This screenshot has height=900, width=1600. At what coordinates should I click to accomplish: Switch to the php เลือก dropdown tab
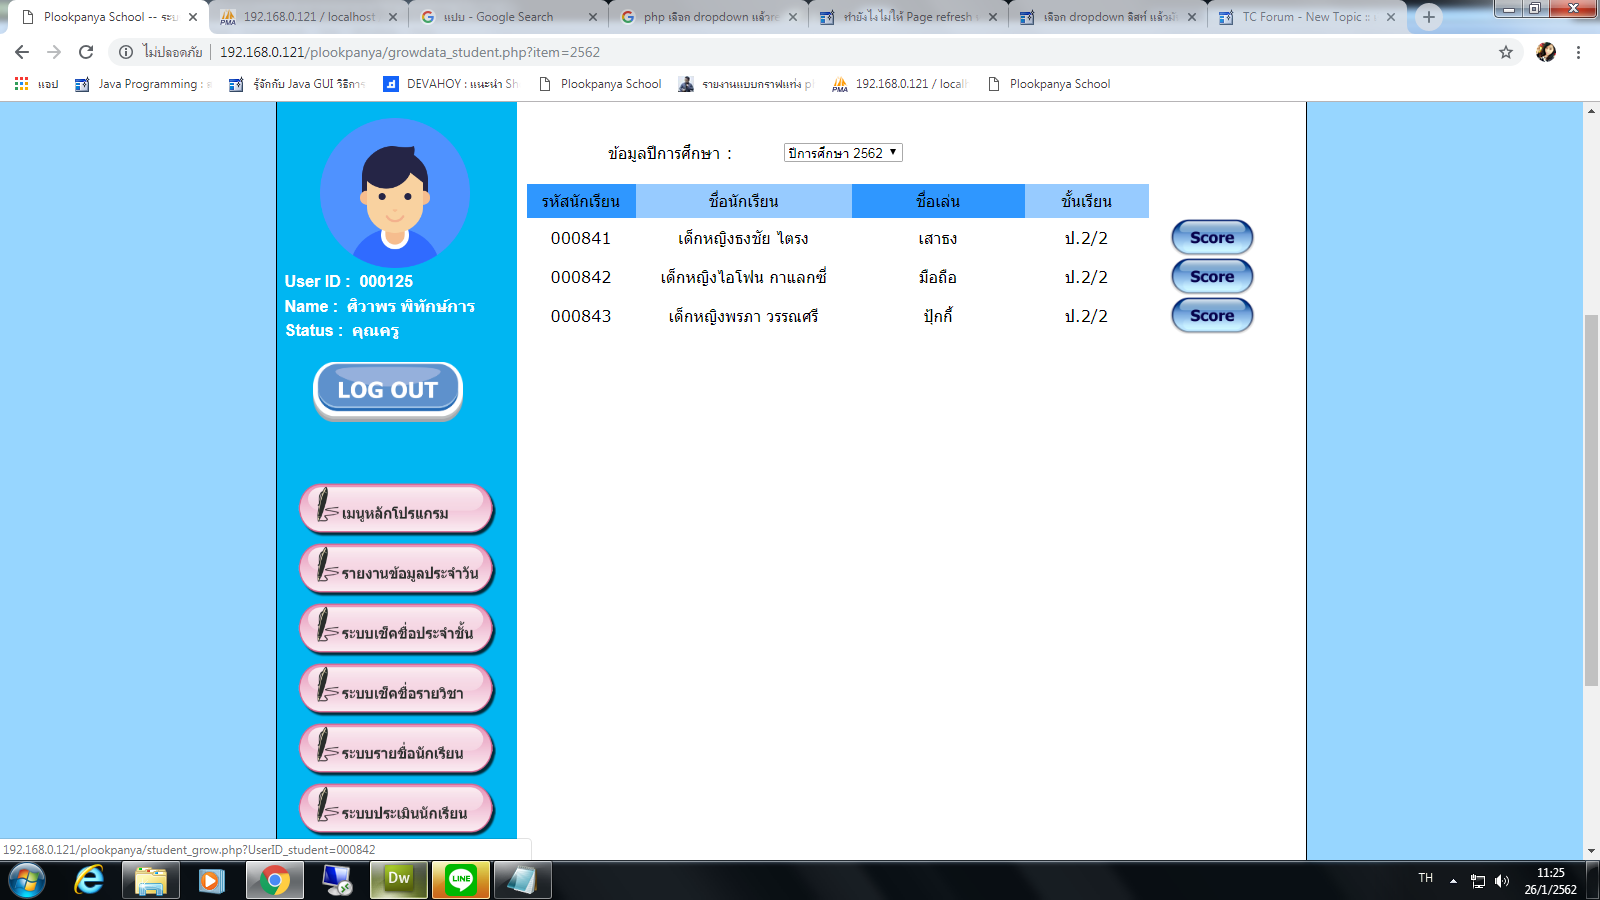(x=709, y=17)
